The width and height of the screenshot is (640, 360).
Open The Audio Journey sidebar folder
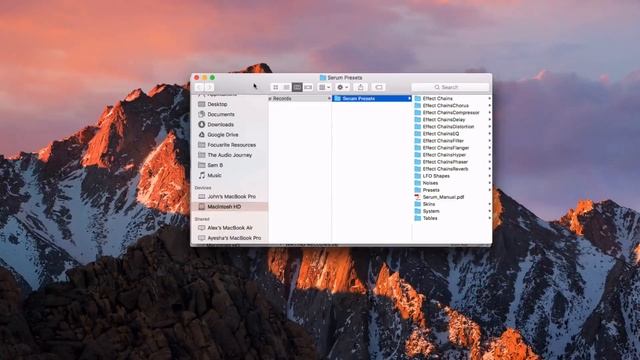229,156
